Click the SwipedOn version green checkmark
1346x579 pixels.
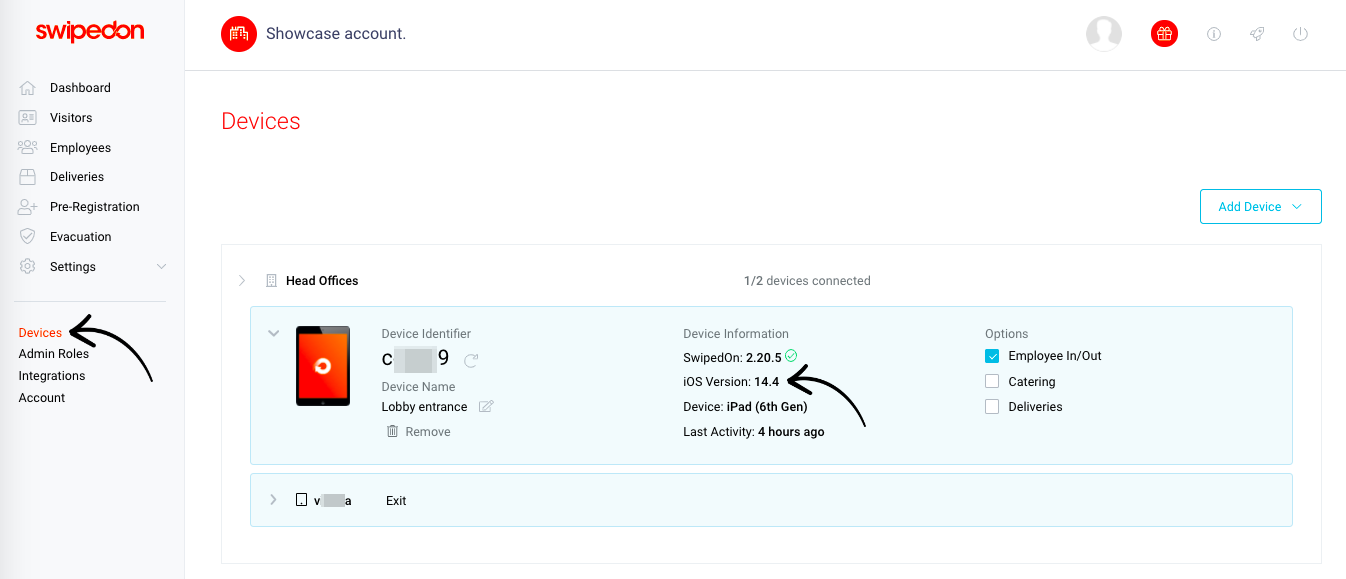click(791, 355)
